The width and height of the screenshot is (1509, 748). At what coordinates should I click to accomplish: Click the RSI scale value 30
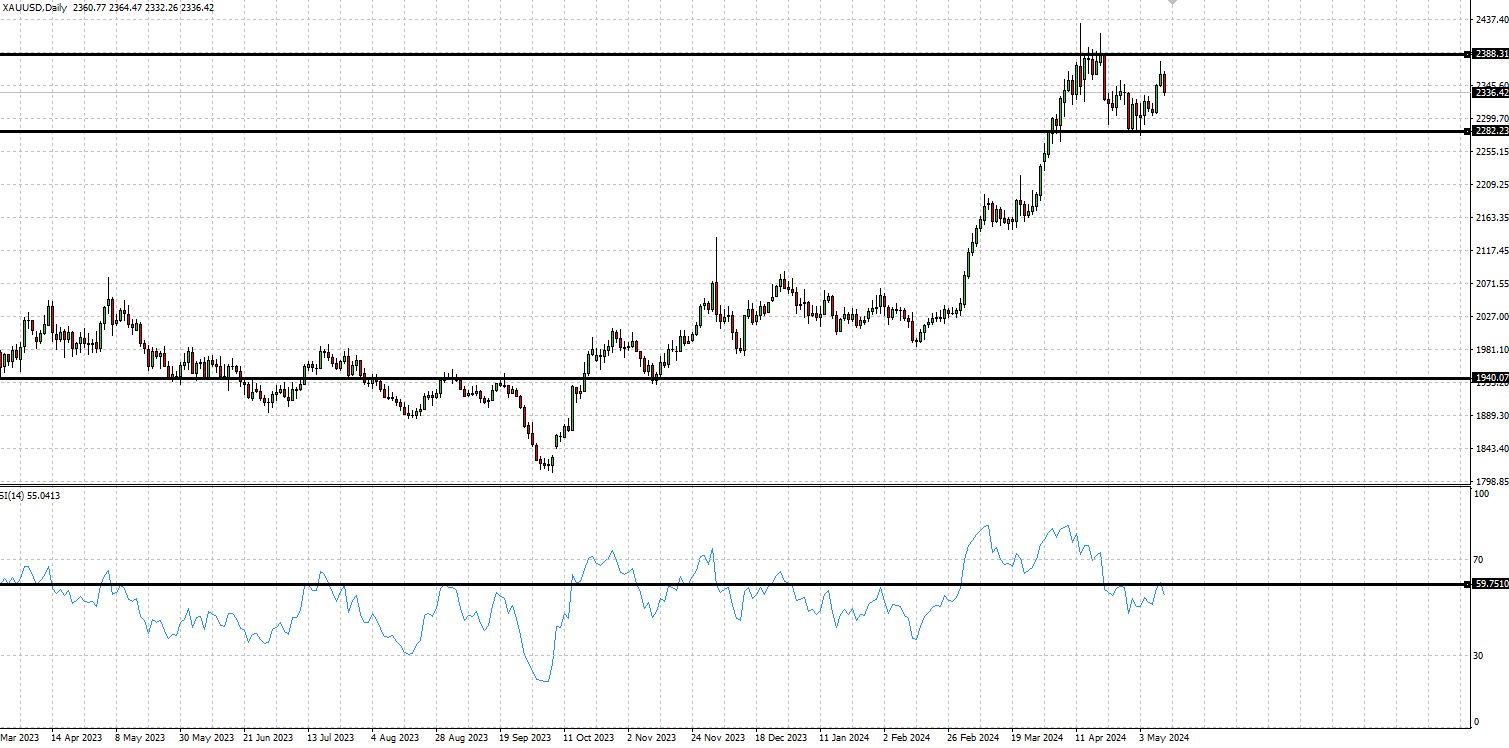click(1480, 656)
